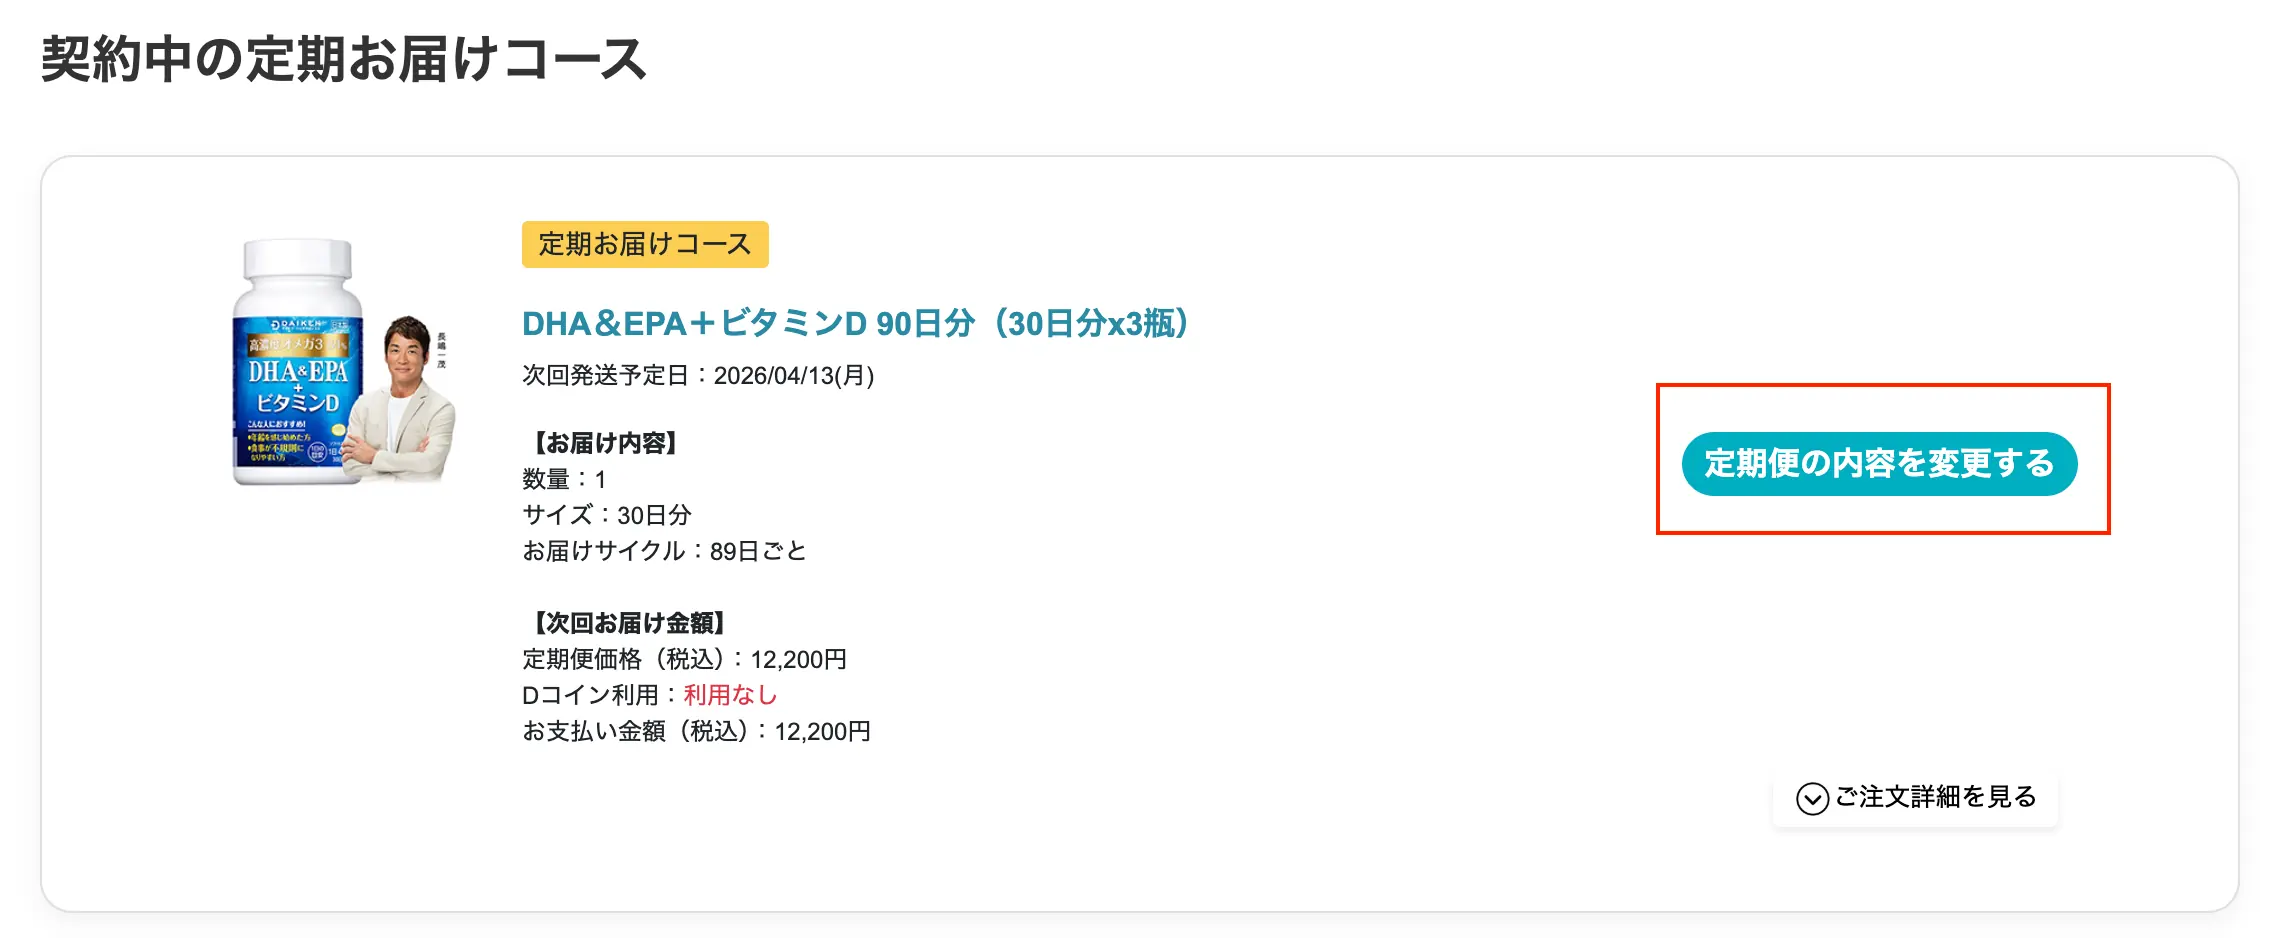This screenshot has height=938, width=2272.
Task: Click the DAIKEN logo on the bottle
Action: 297,325
